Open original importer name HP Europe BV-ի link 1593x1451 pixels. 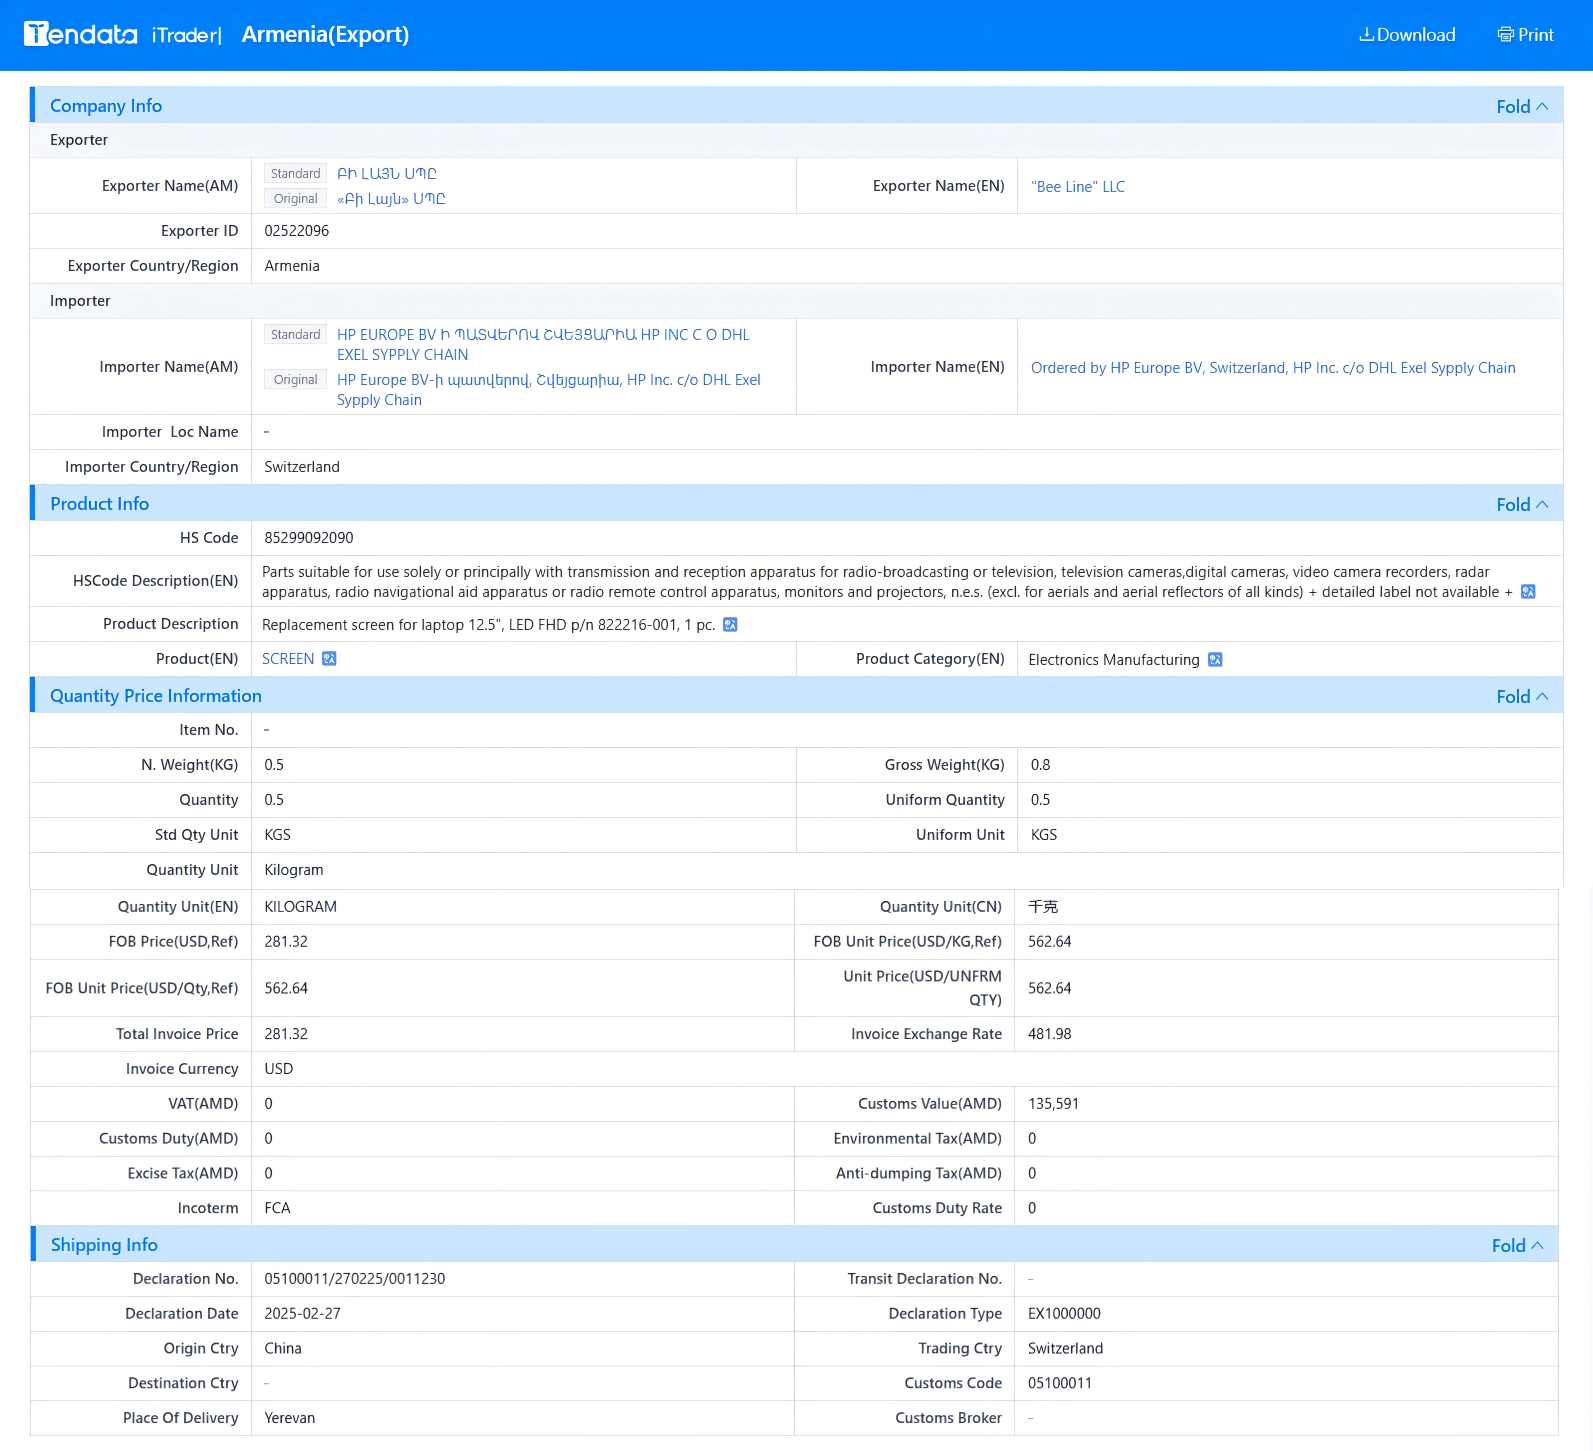(549, 390)
